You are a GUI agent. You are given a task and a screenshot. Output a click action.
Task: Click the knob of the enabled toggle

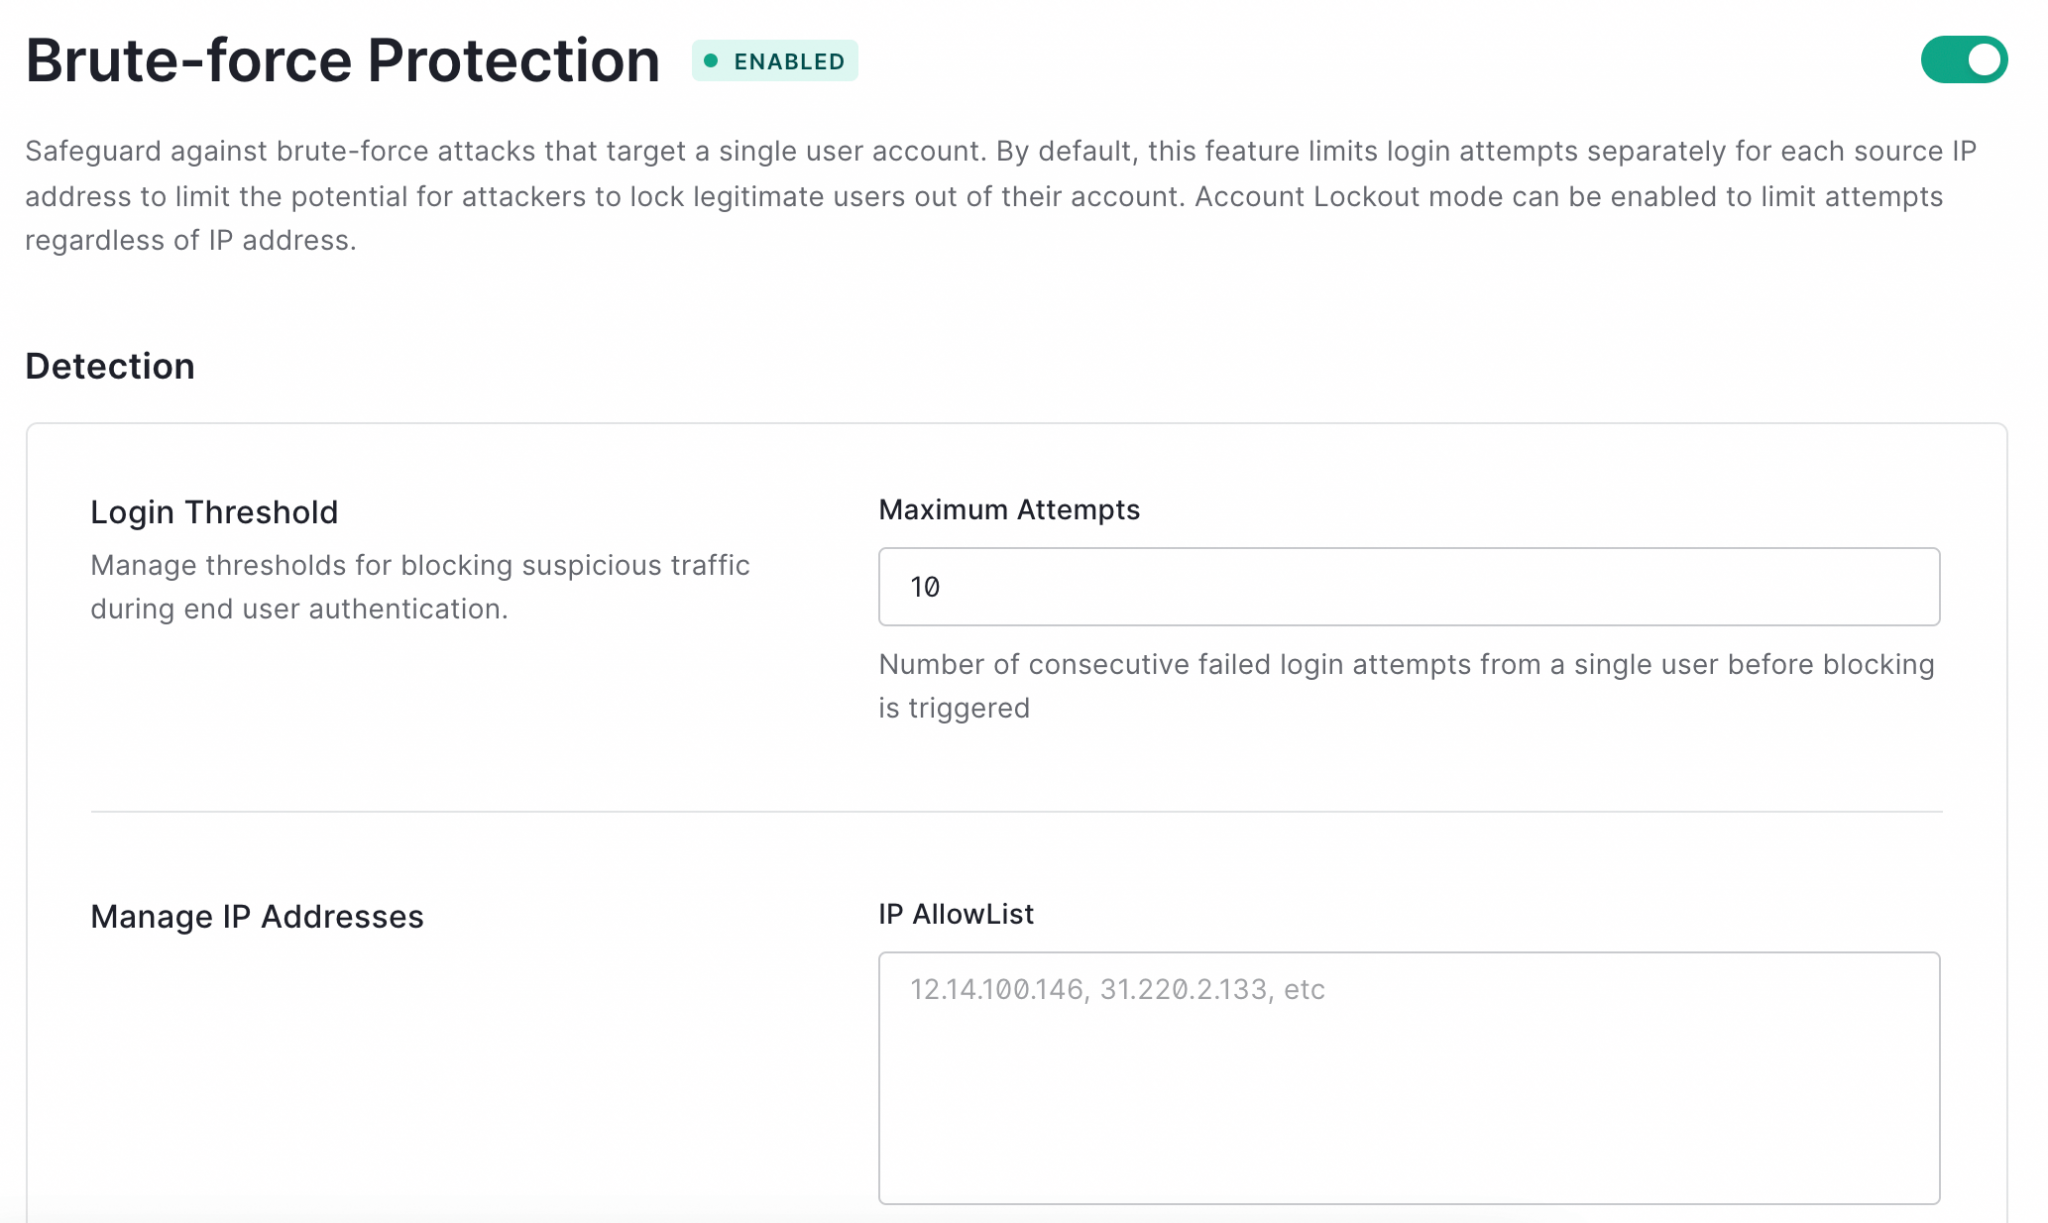1984,59
